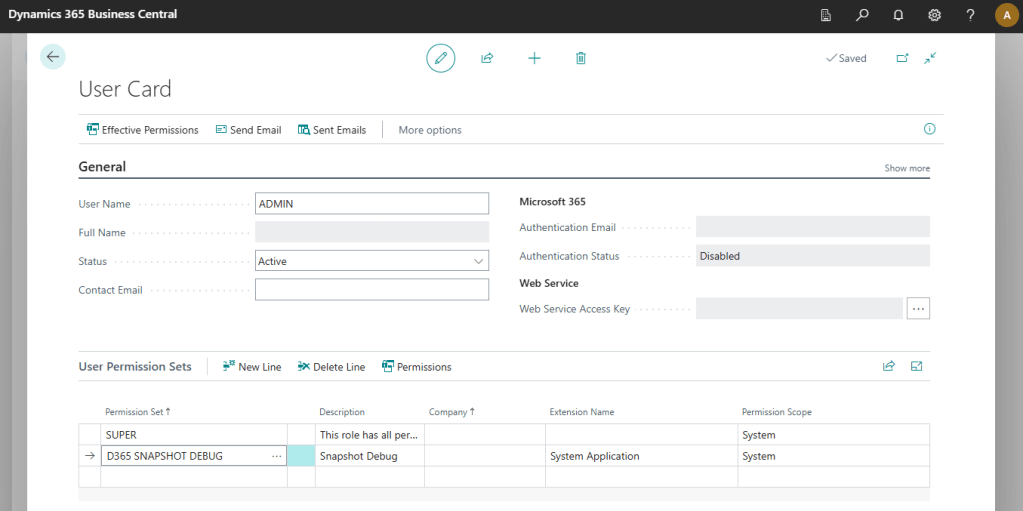The width and height of the screenshot is (1023, 511).
Task: Click the share icon in top toolbar
Action: [487, 58]
